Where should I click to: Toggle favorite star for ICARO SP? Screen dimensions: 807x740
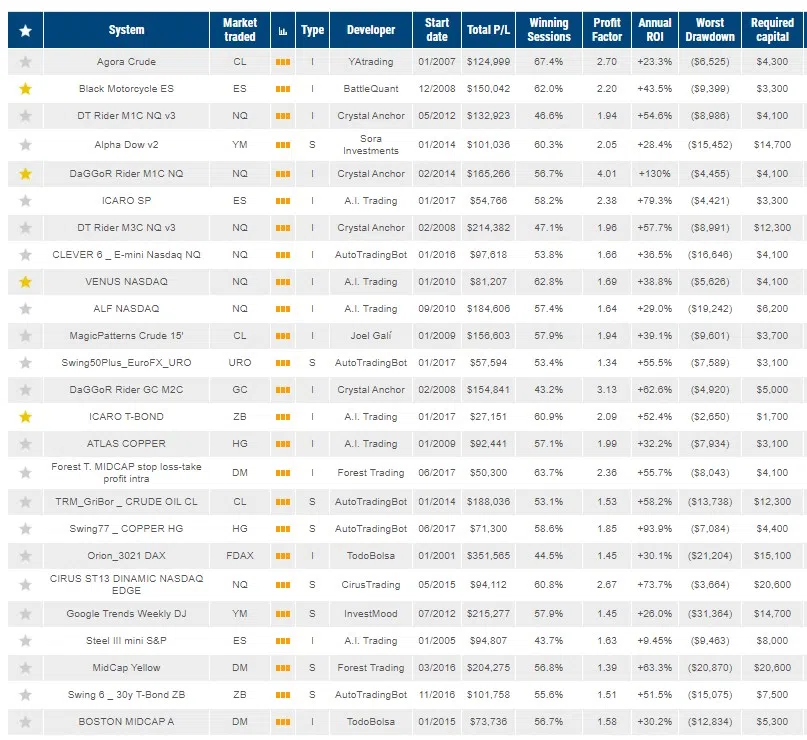(x=25, y=201)
